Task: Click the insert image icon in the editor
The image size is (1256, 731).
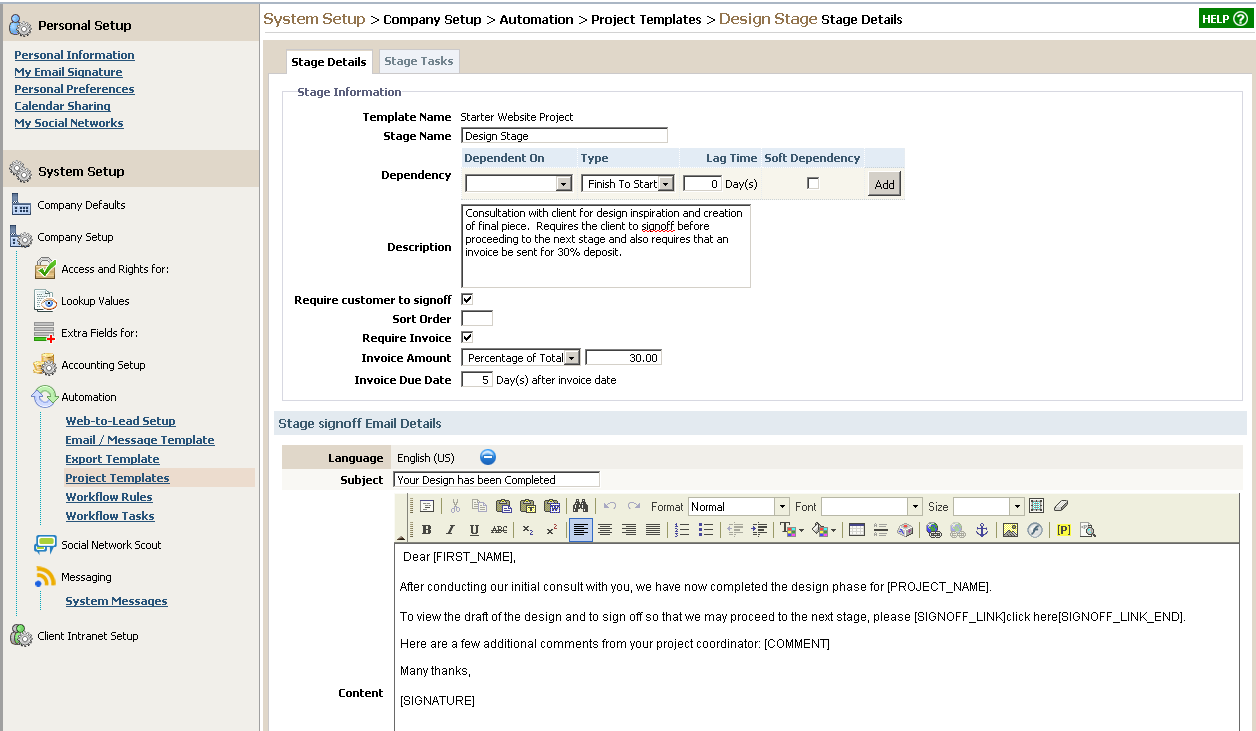Action: pos(1010,530)
